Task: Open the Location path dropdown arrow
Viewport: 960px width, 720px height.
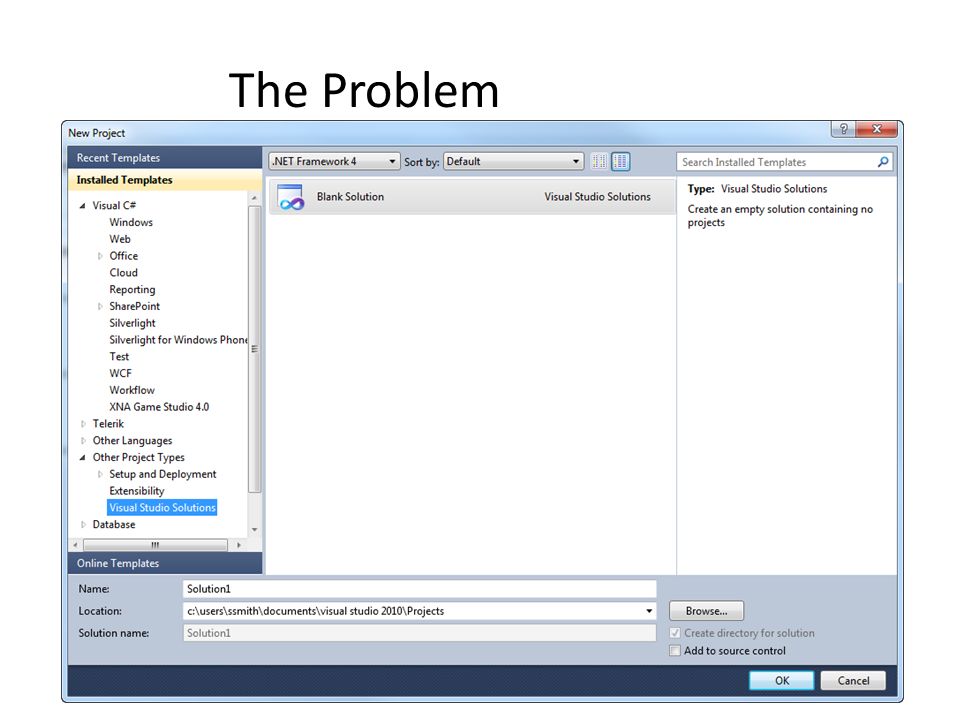Action: pyautogui.click(x=649, y=611)
